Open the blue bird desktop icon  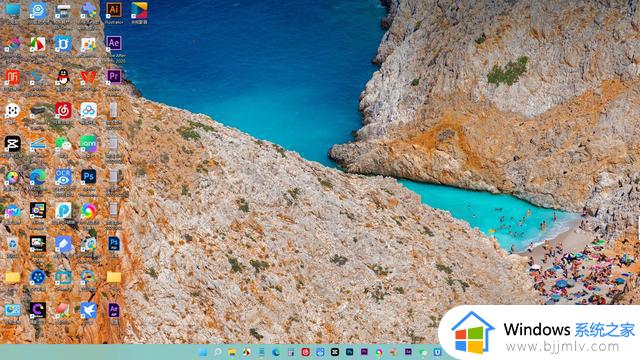[x=88, y=311]
